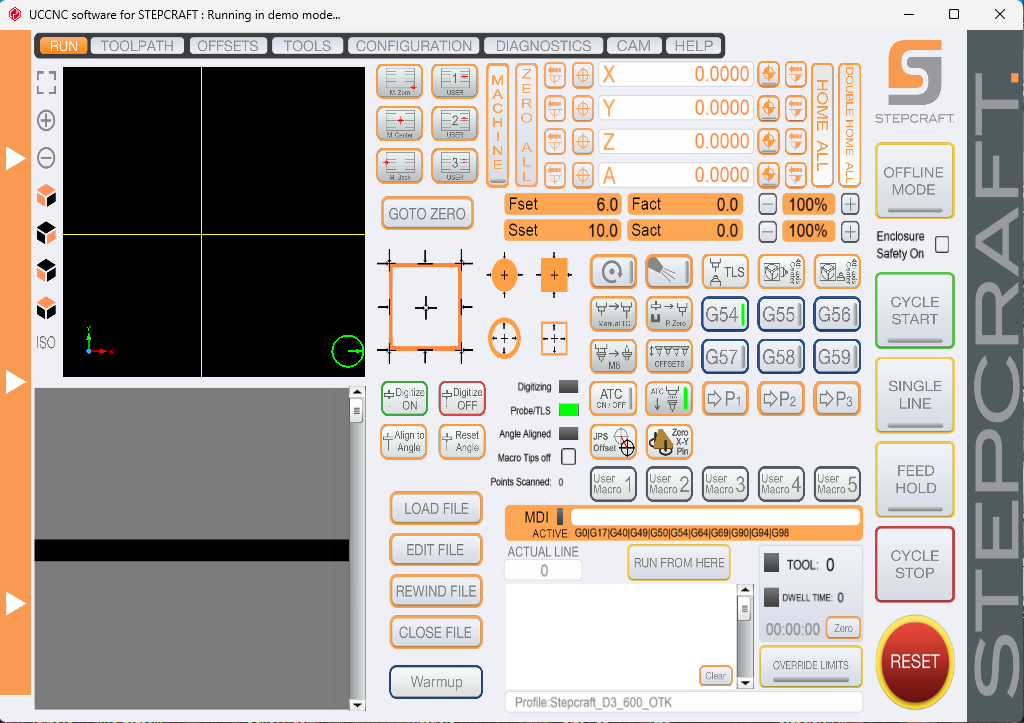This screenshot has width=1024, height=723.
Task: Click the P. Zero probe icon
Action: [669, 314]
